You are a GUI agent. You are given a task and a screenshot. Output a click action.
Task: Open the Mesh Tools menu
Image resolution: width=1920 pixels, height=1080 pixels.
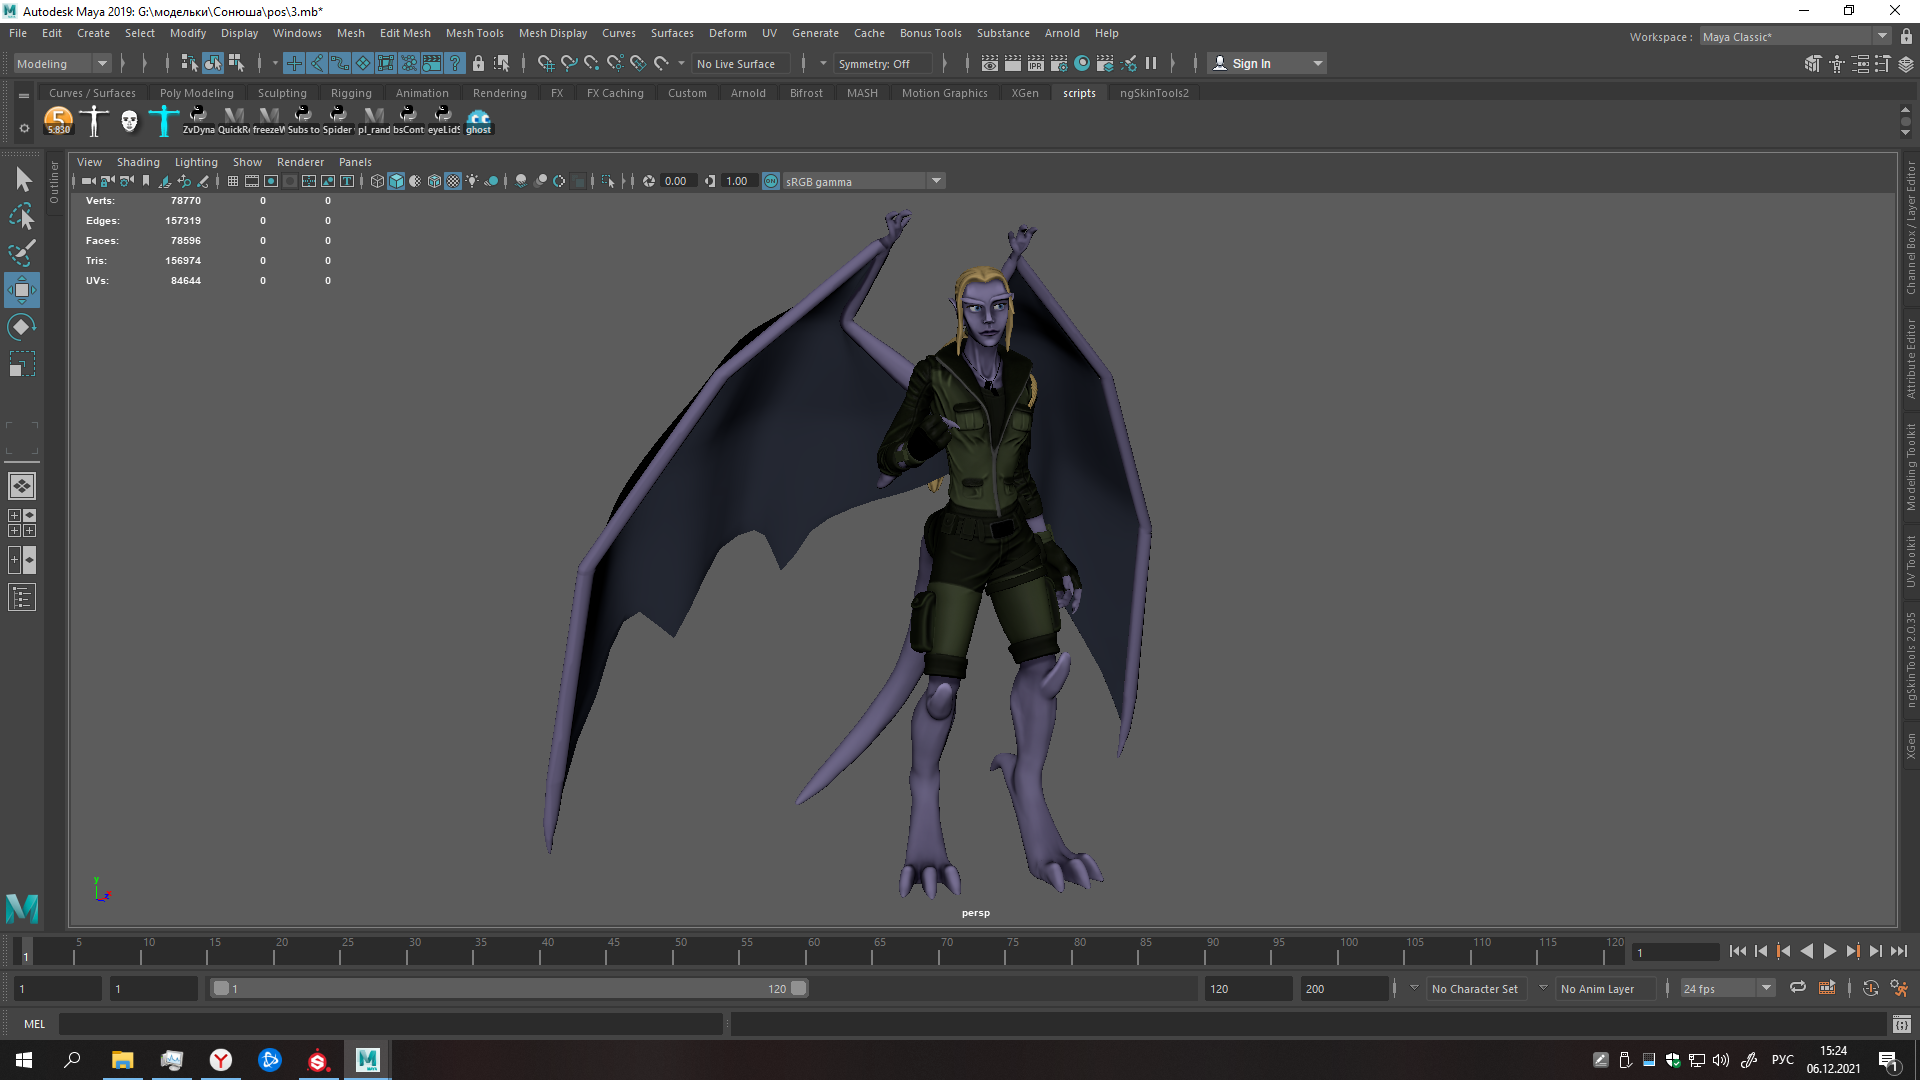474,33
